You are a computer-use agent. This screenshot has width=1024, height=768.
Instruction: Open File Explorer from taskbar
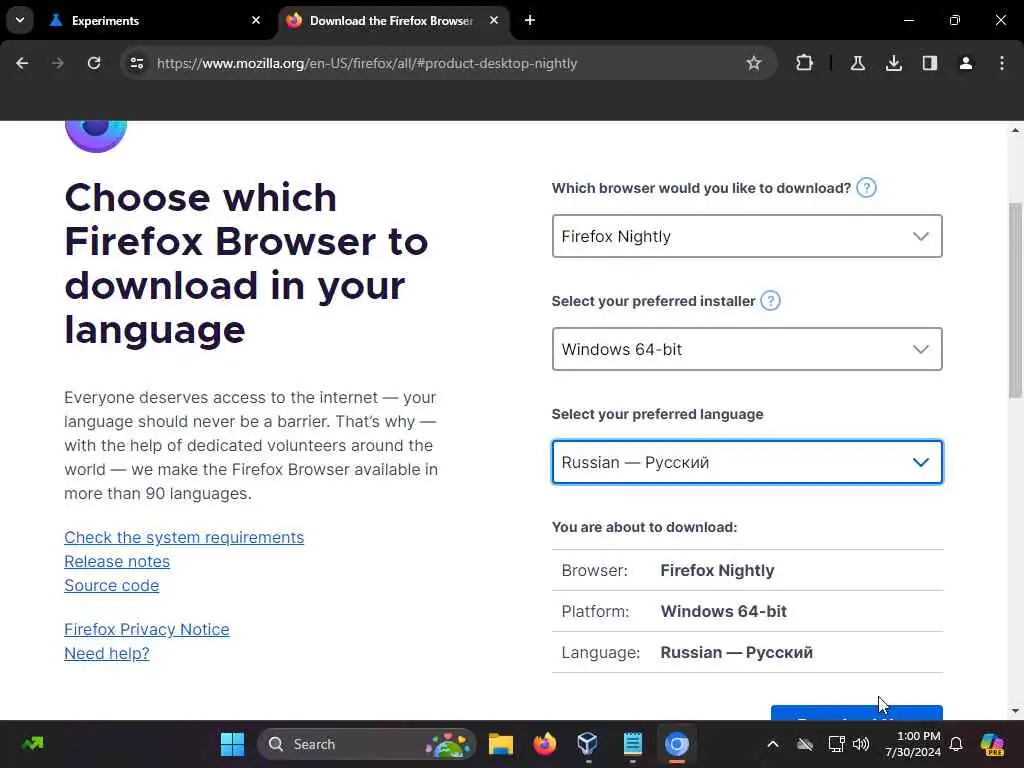(500, 744)
